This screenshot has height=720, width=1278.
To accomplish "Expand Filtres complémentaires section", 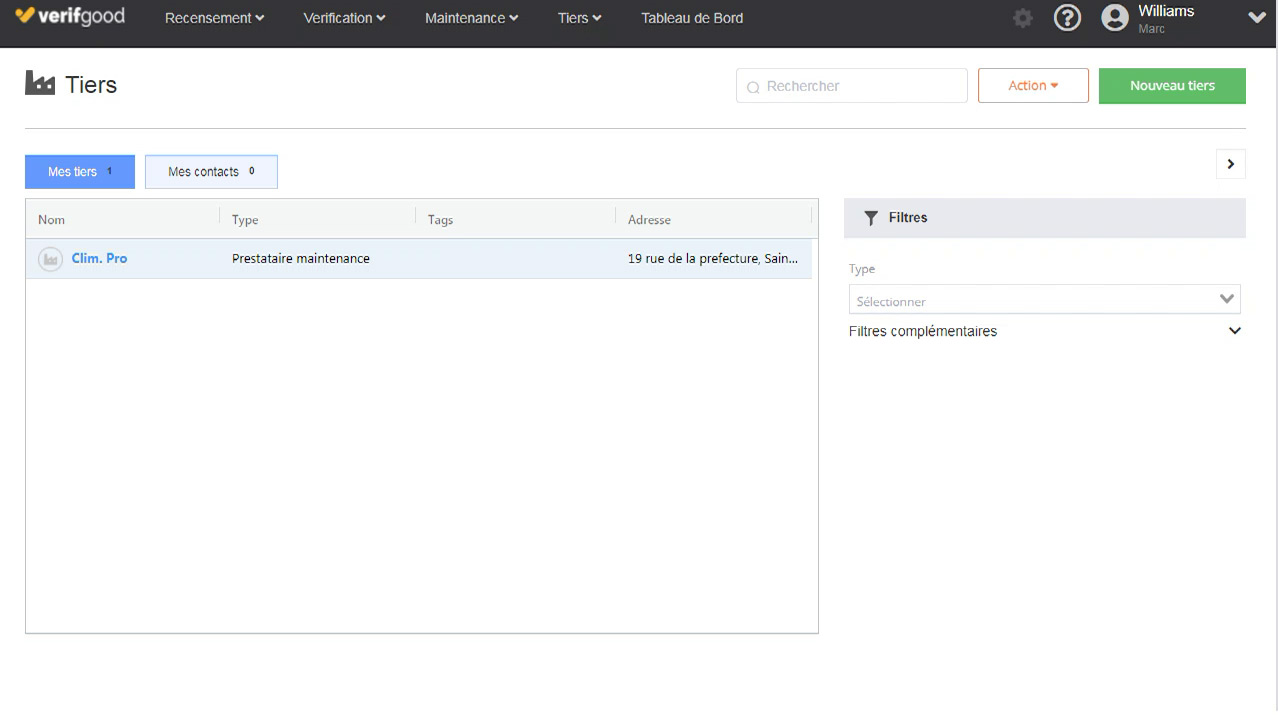I will pos(1234,331).
